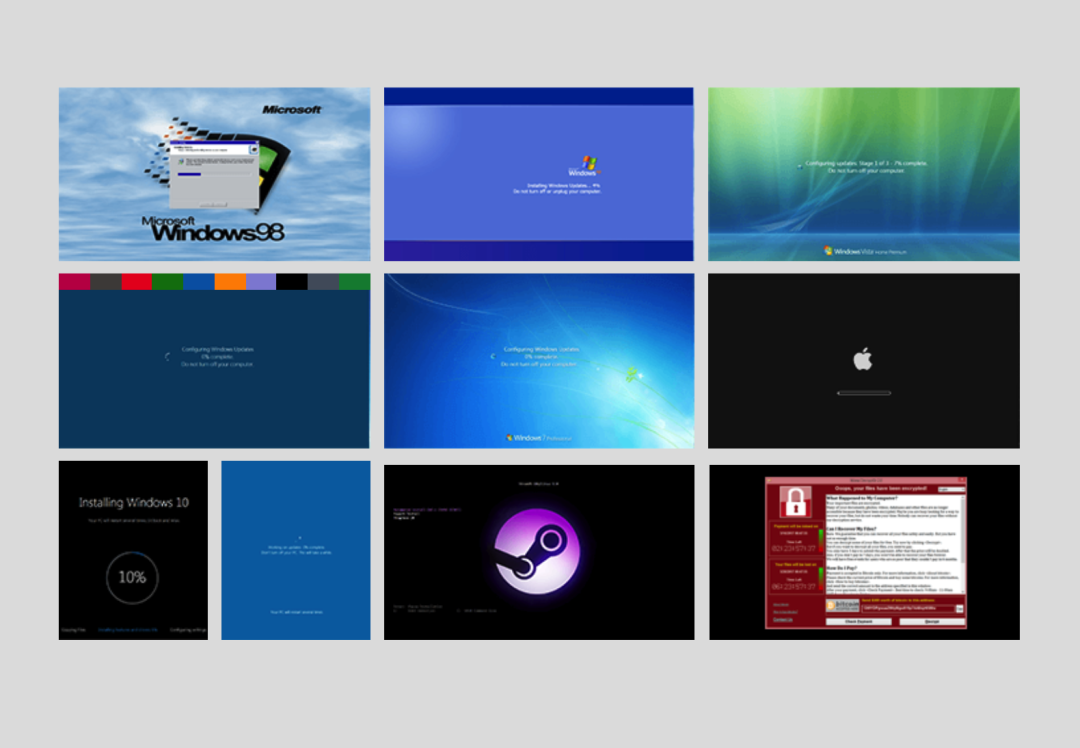Choose the black color swatch
The width and height of the screenshot is (1080, 748).
pyautogui.click(x=292, y=282)
